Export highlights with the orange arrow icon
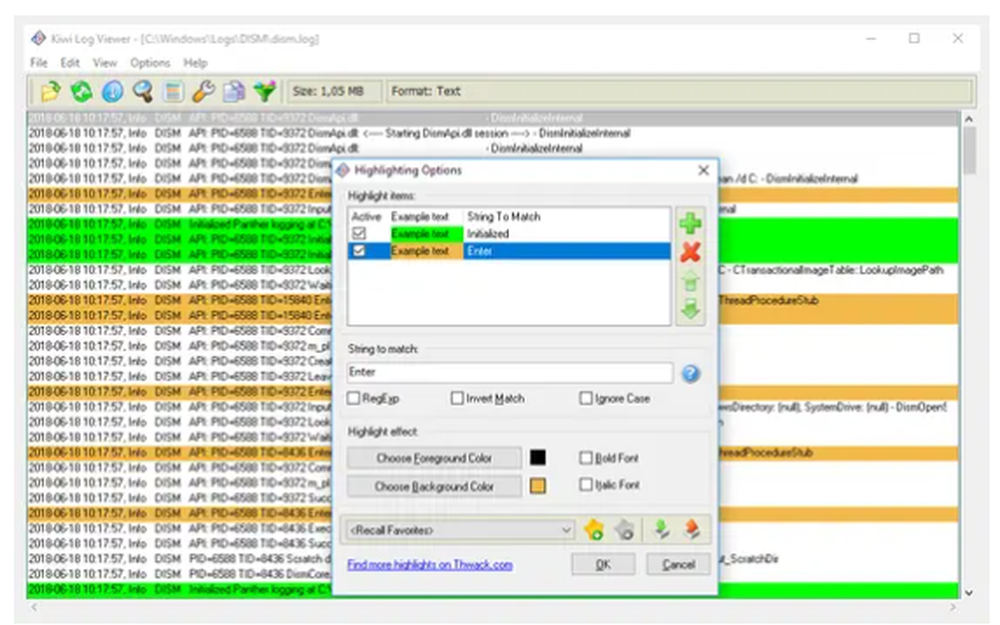Image resolution: width=1000 pixels, height=625 pixels. [x=692, y=529]
